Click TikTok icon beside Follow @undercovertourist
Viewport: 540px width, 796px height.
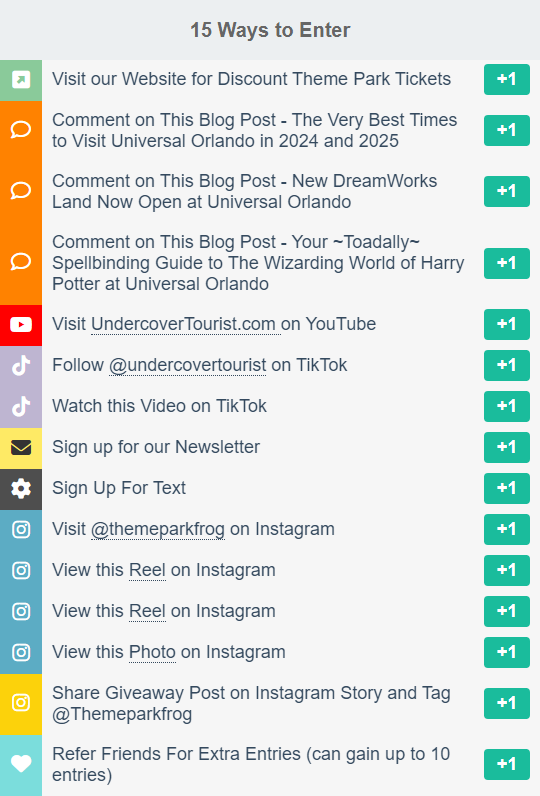21,366
